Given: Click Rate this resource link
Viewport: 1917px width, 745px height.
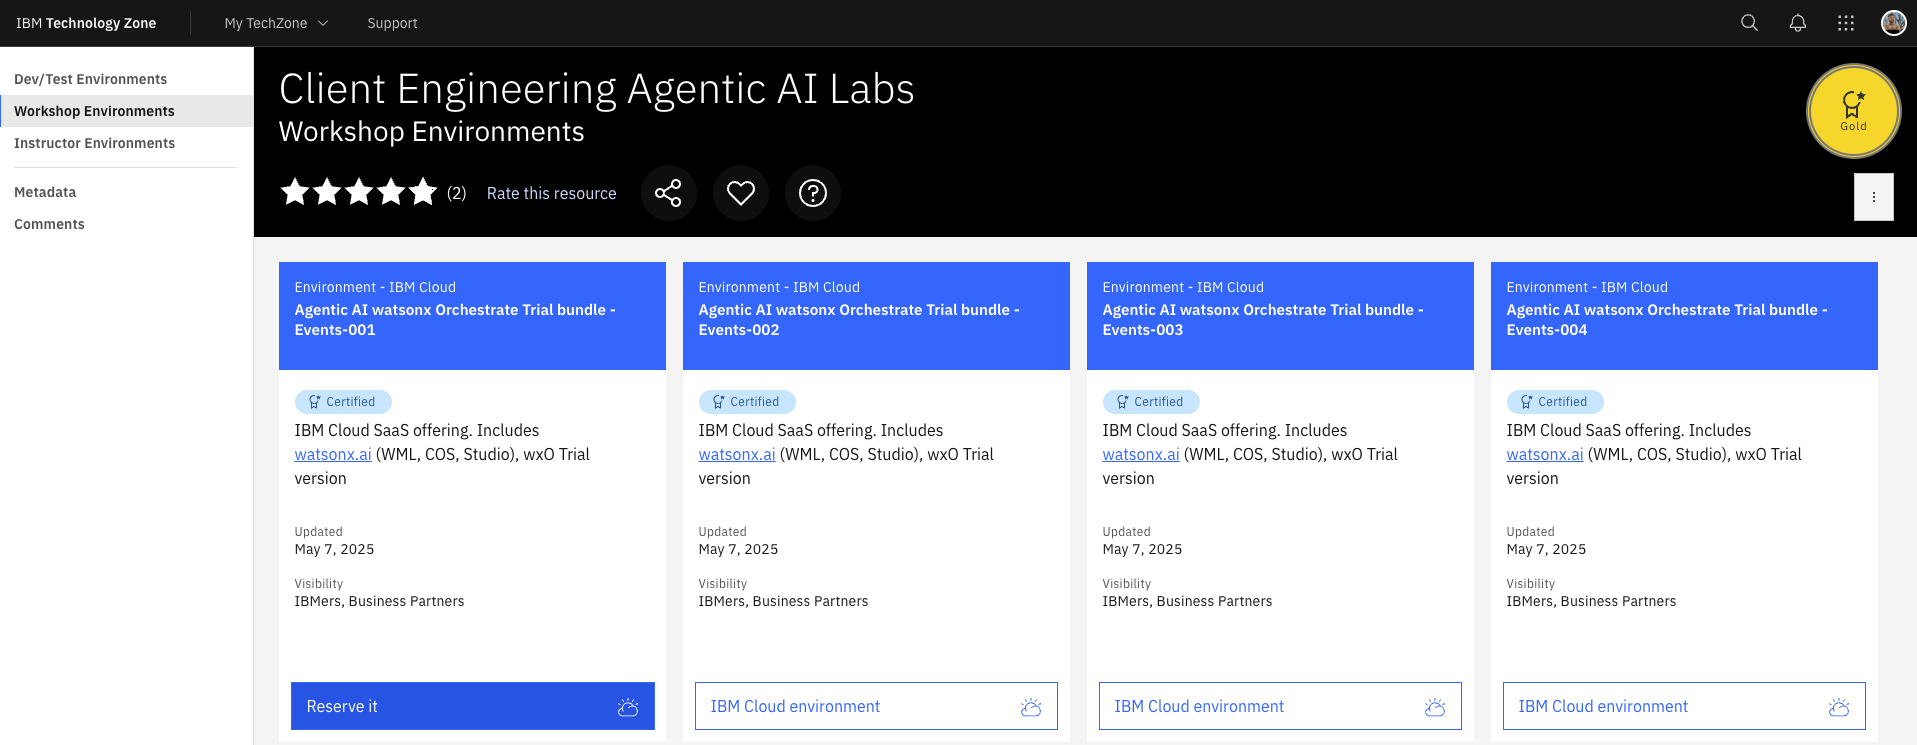Looking at the screenshot, I should coord(551,193).
